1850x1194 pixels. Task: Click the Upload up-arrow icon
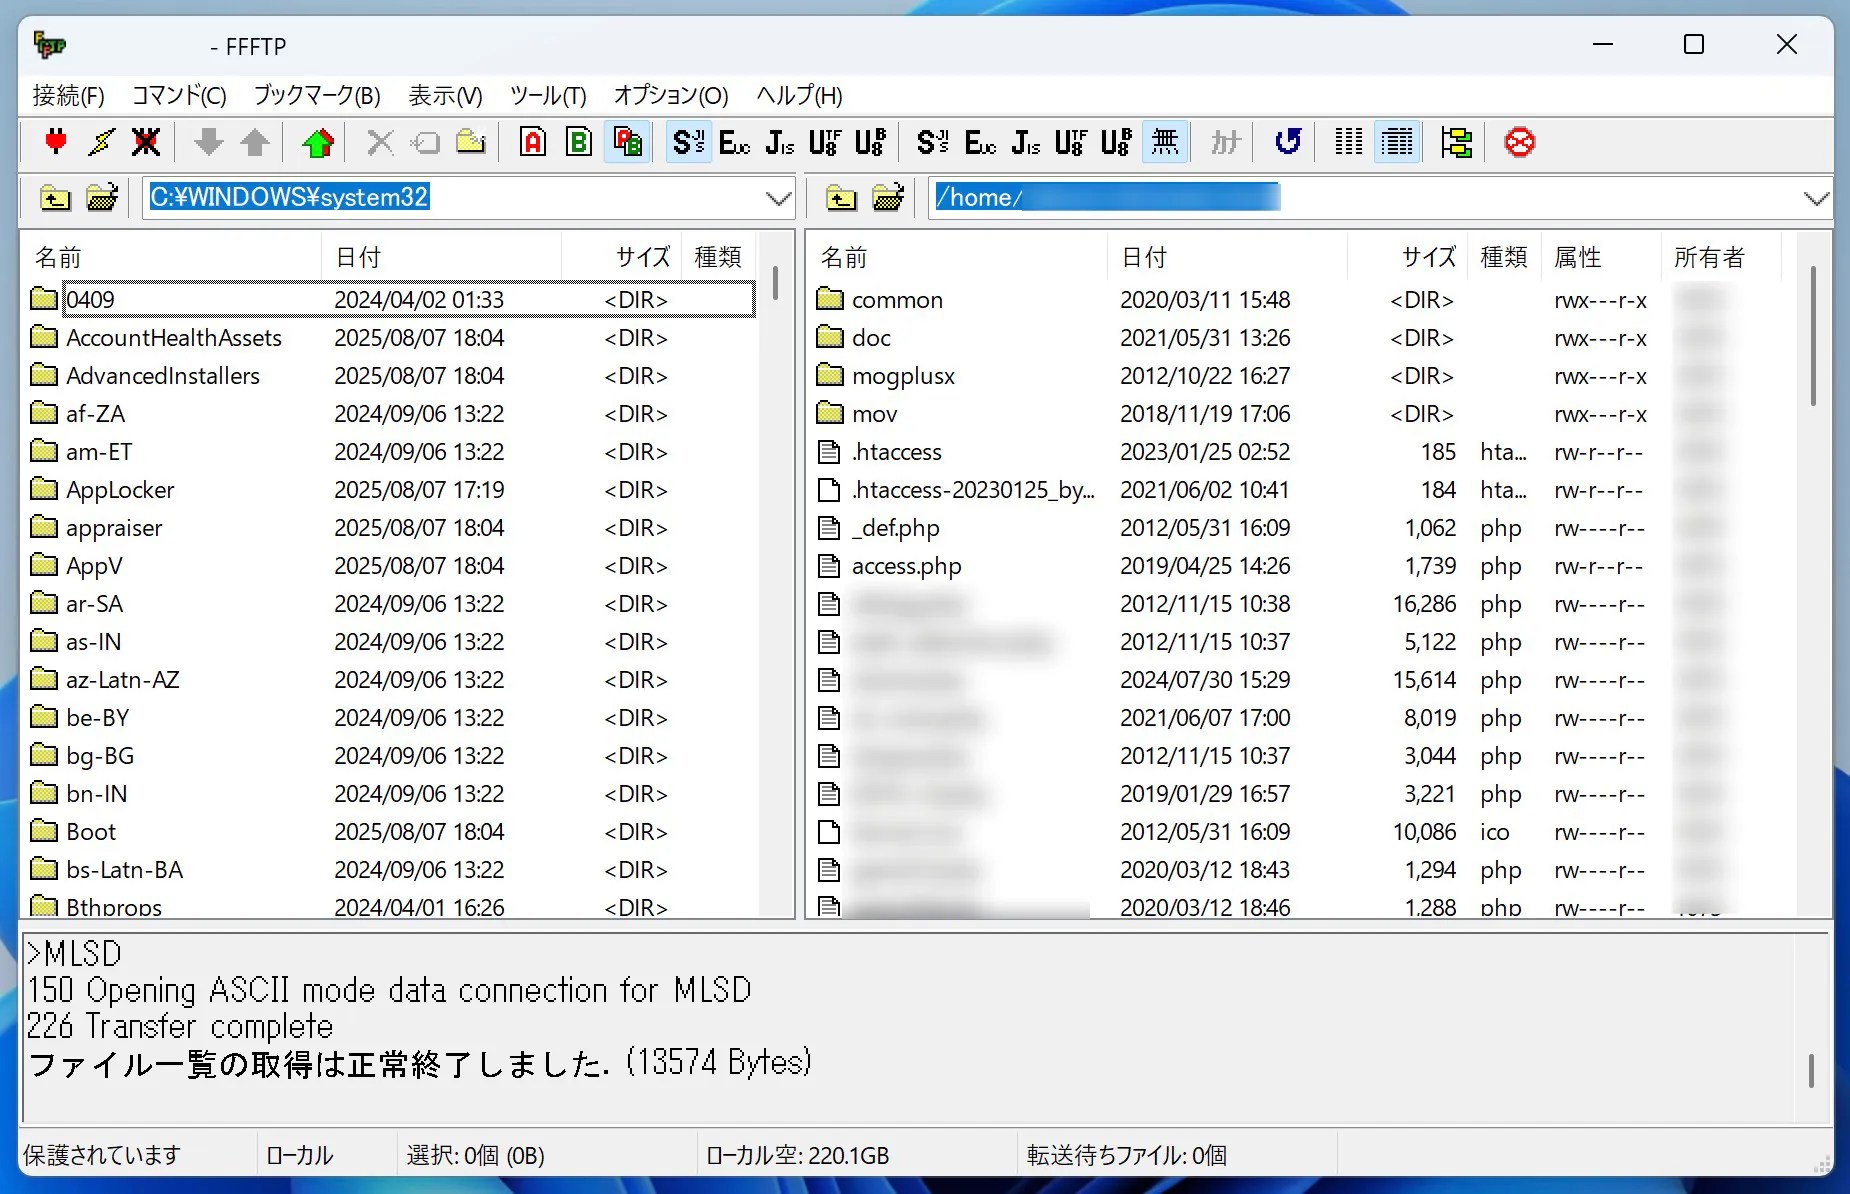(x=255, y=142)
